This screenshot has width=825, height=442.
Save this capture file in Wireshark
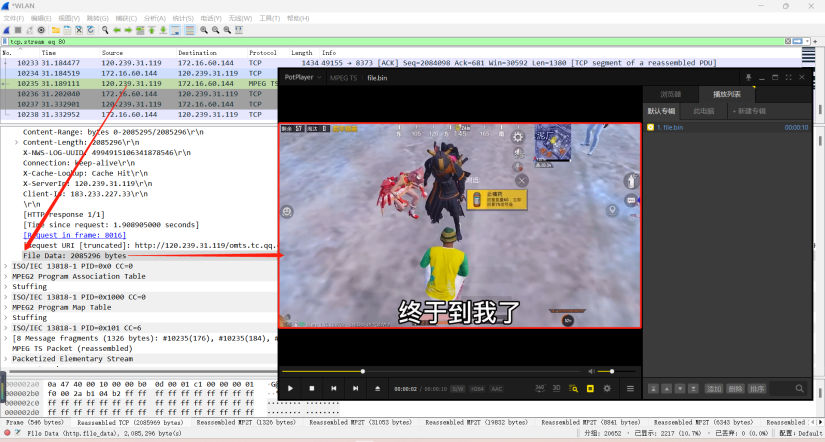click(67, 30)
